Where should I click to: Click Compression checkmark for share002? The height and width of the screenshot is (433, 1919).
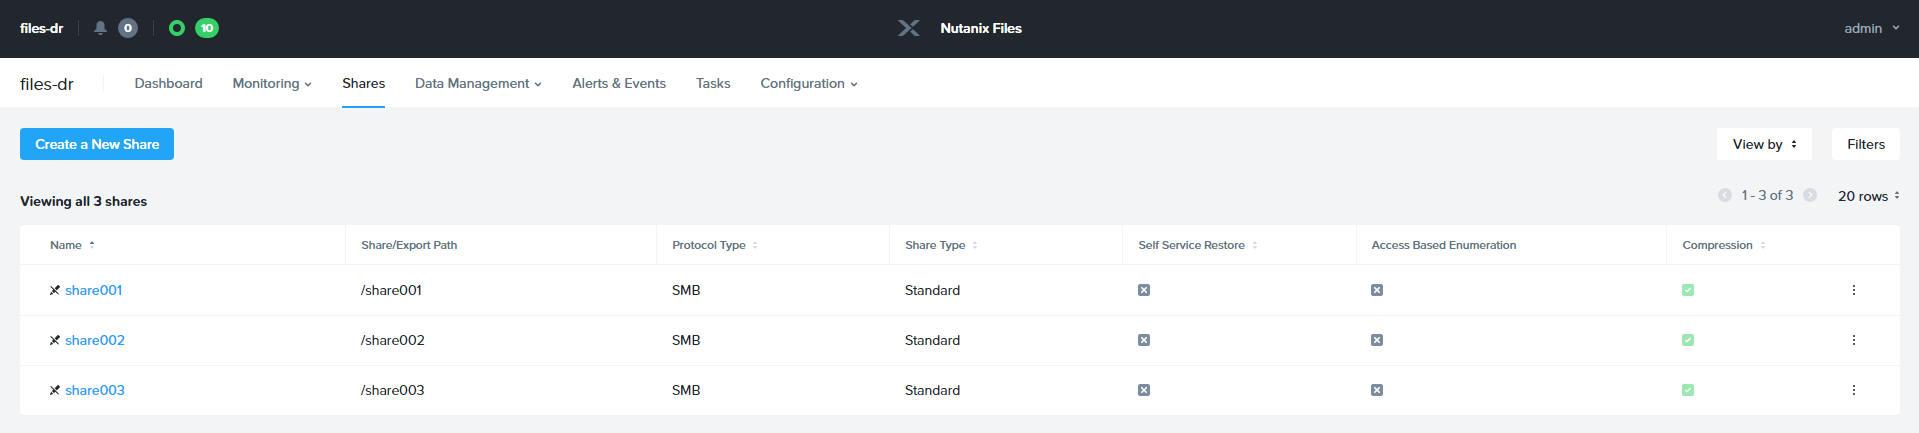click(1688, 340)
